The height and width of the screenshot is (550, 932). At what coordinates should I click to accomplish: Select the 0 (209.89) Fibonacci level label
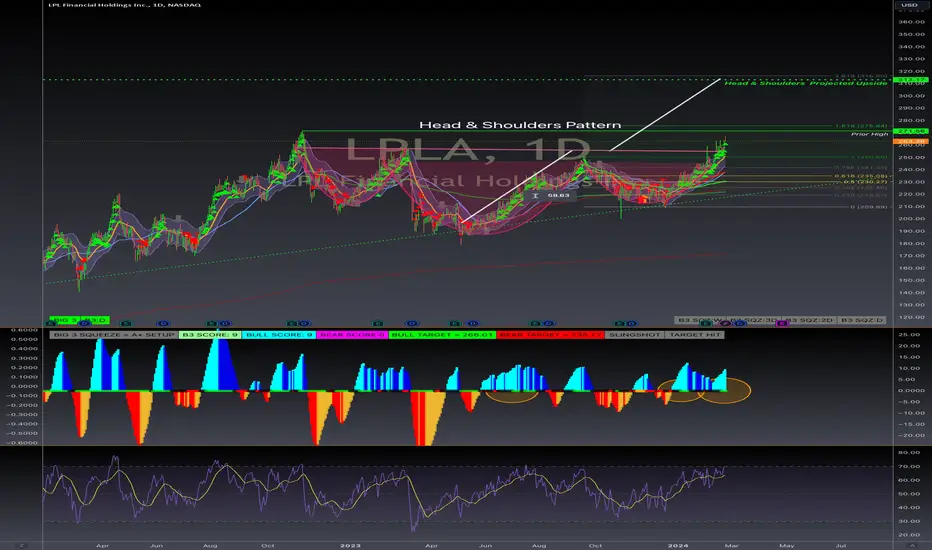point(868,207)
